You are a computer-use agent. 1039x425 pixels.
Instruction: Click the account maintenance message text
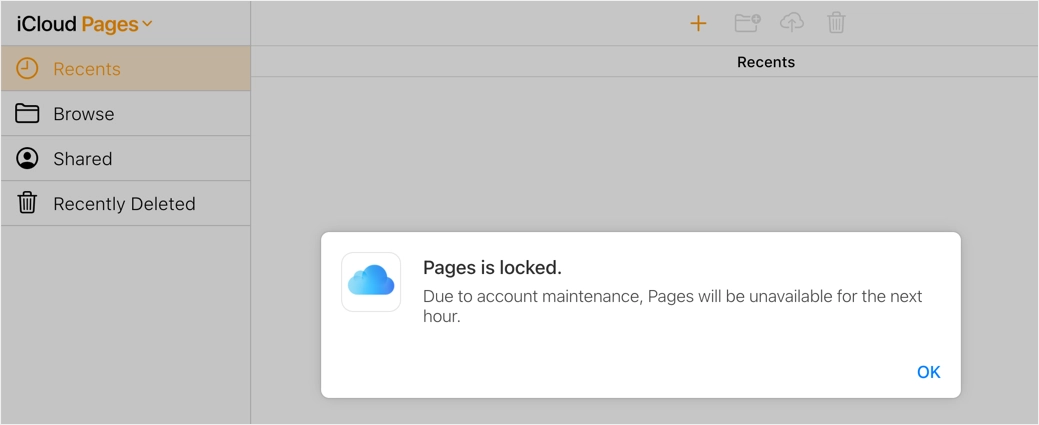672,306
